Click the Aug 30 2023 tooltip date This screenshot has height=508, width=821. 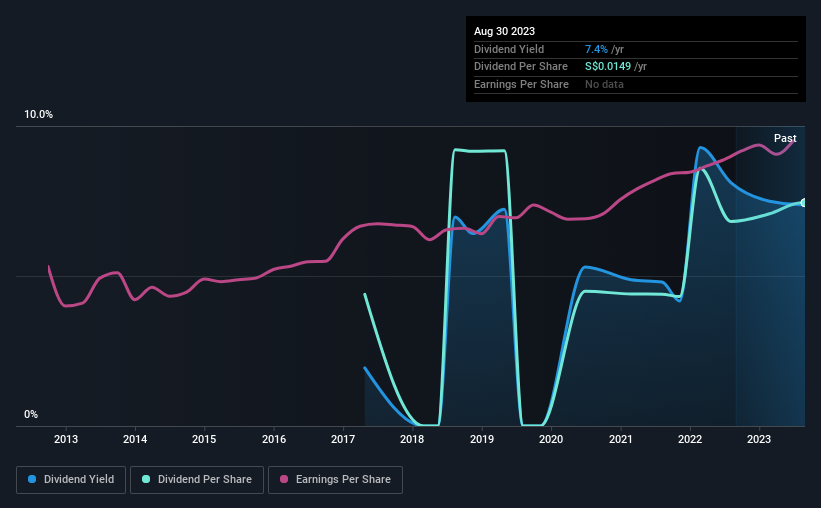pos(504,31)
